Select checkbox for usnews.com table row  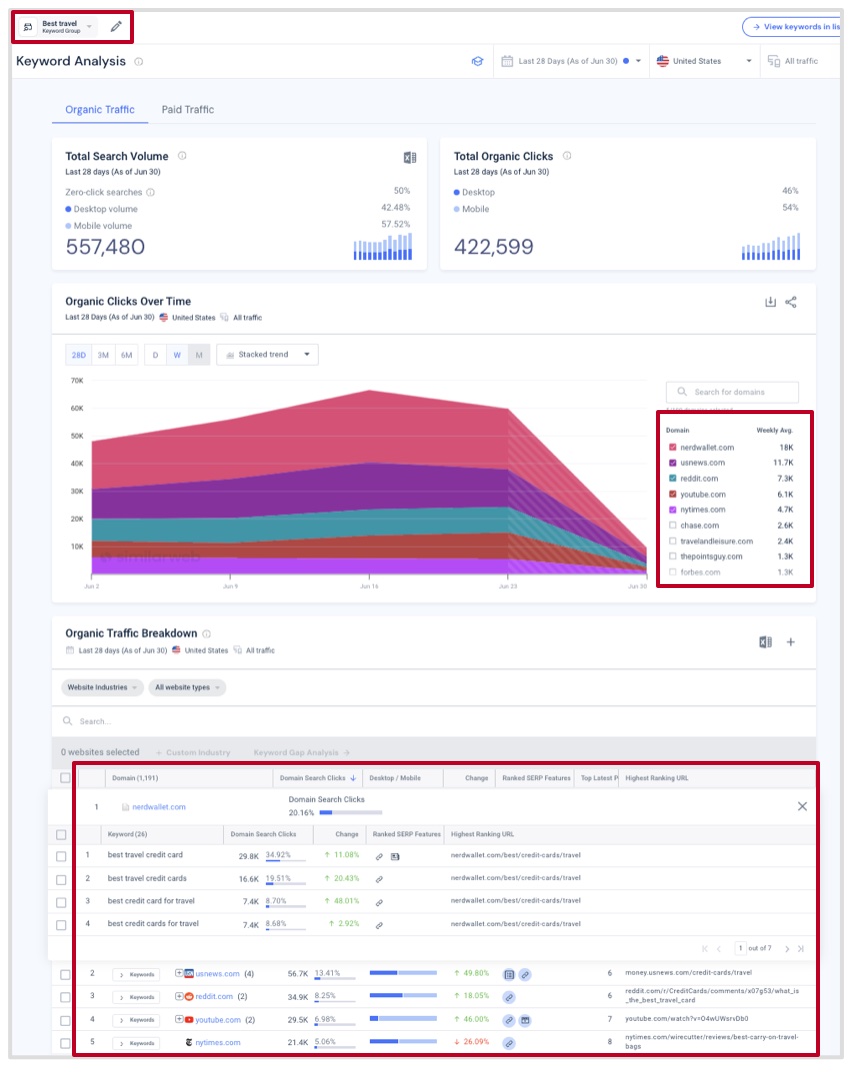(65, 975)
